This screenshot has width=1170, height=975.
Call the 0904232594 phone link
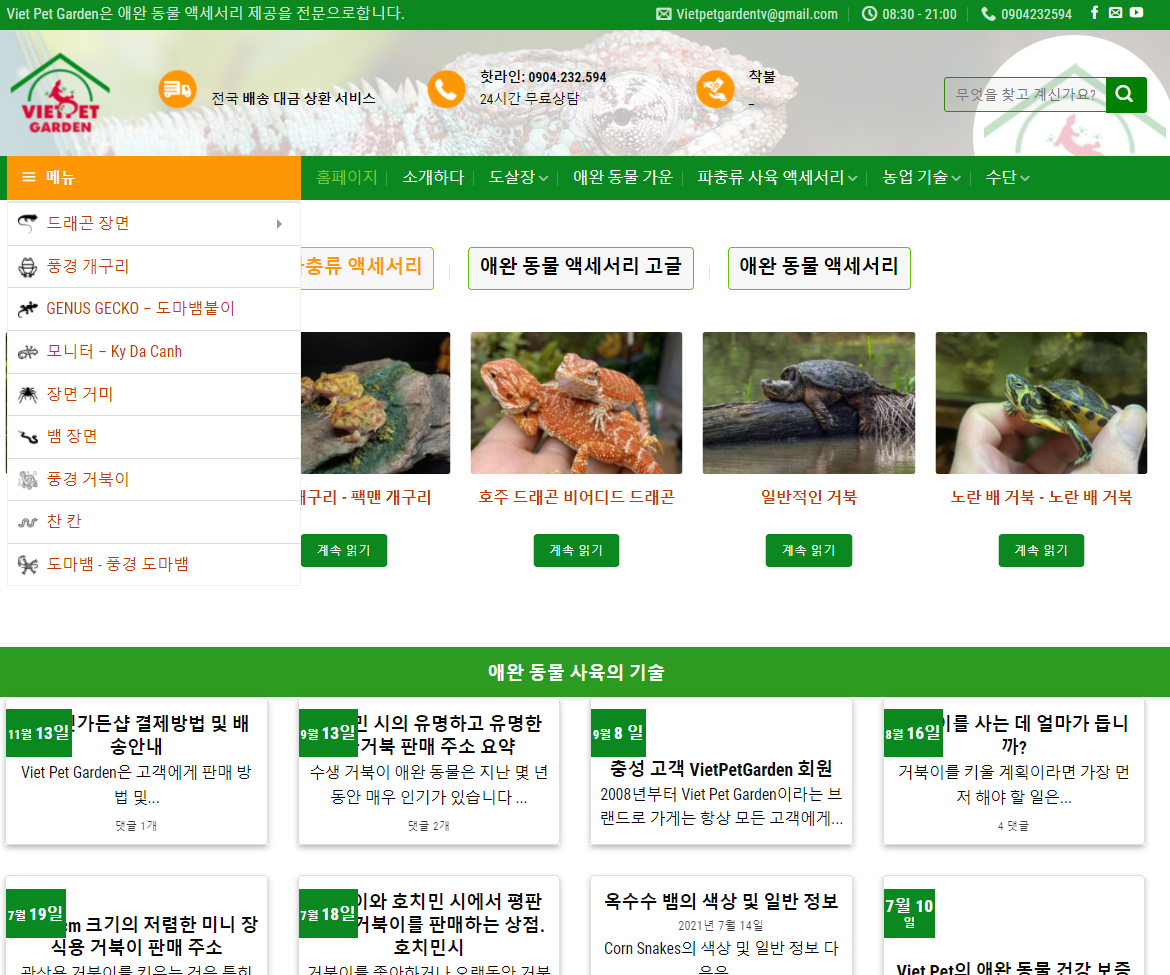pyautogui.click(x=1036, y=14)
